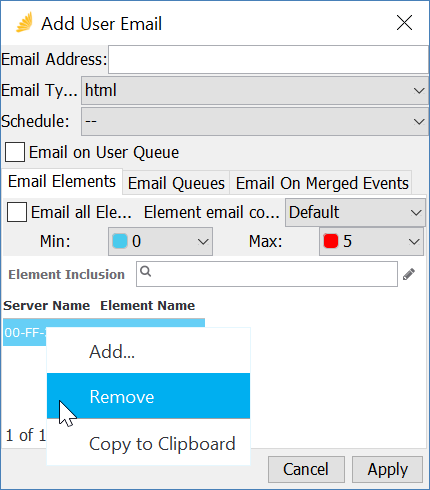Open the Max severity dropdown arrow

point(414,242)
